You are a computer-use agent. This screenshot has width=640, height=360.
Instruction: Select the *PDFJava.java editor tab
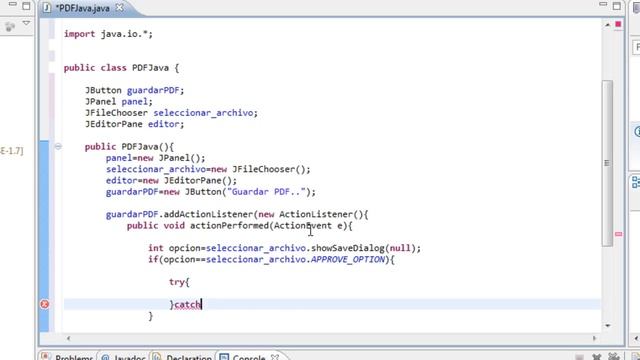pos(83,8)
